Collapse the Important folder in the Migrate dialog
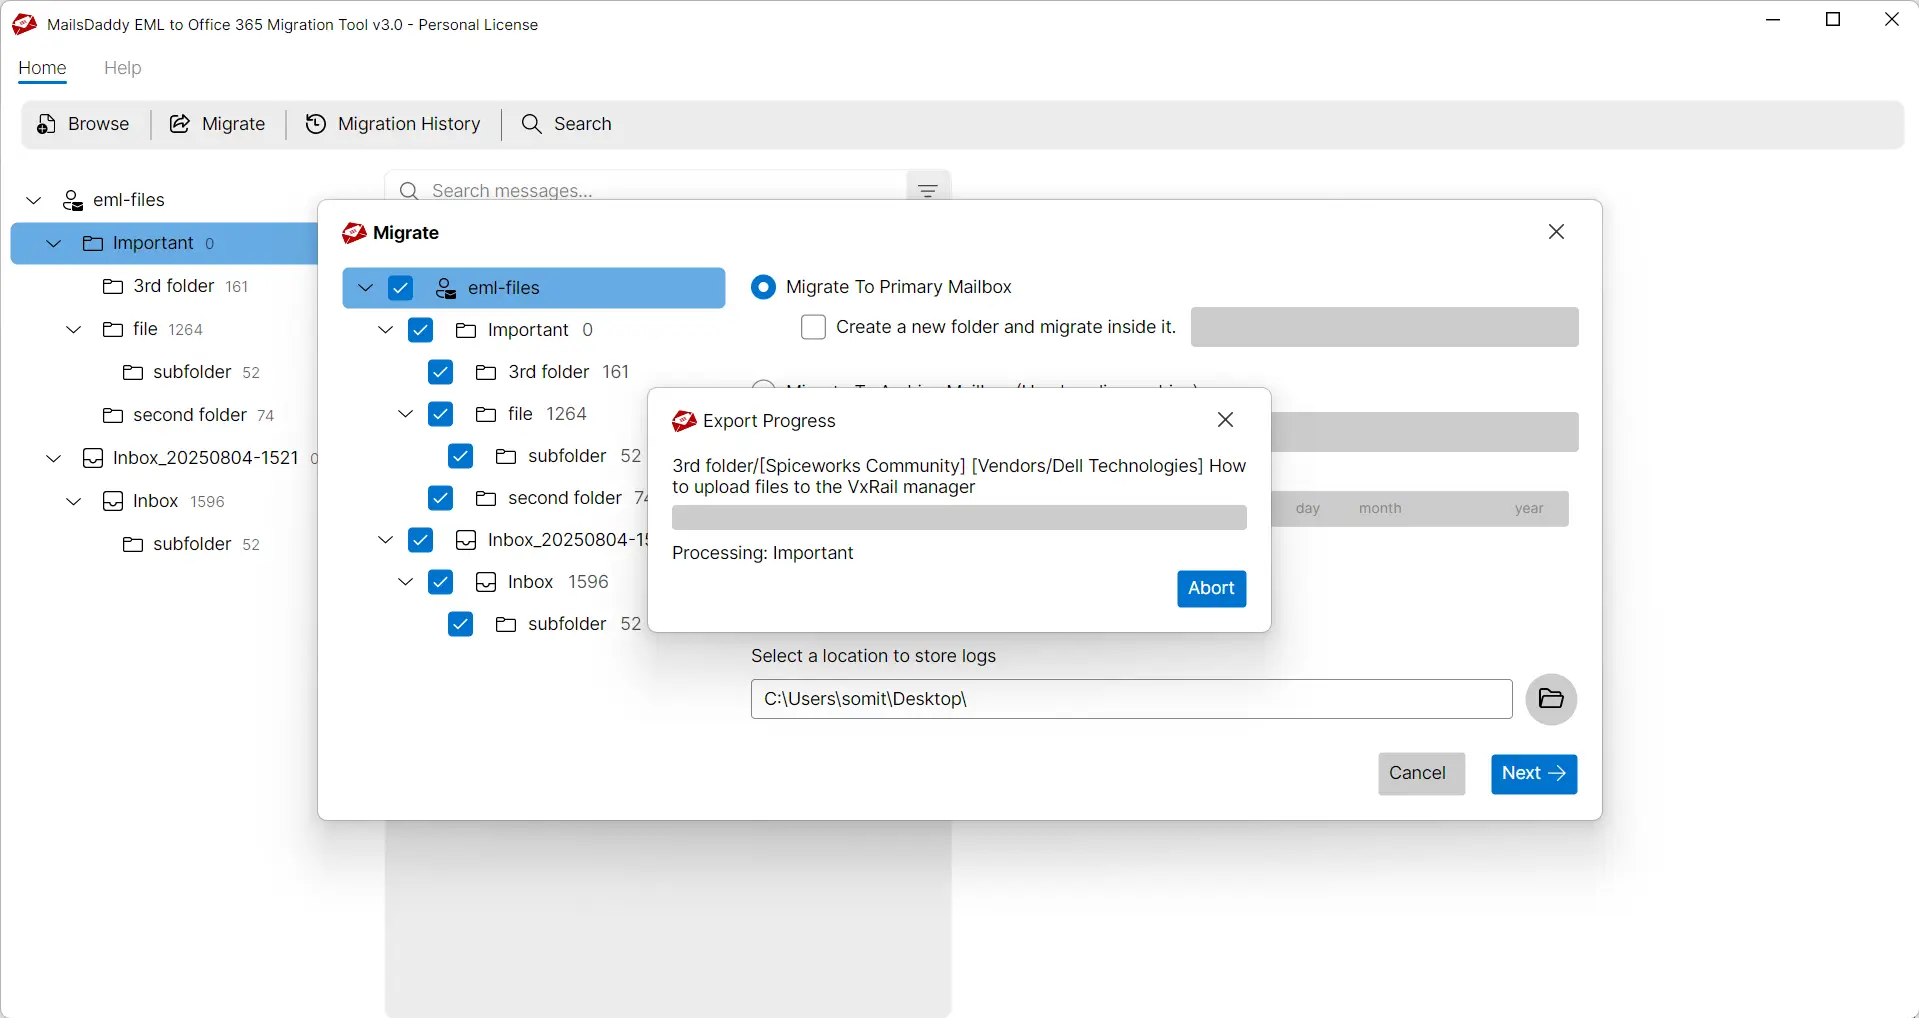 pyautogui.click(x=385, y=330)
